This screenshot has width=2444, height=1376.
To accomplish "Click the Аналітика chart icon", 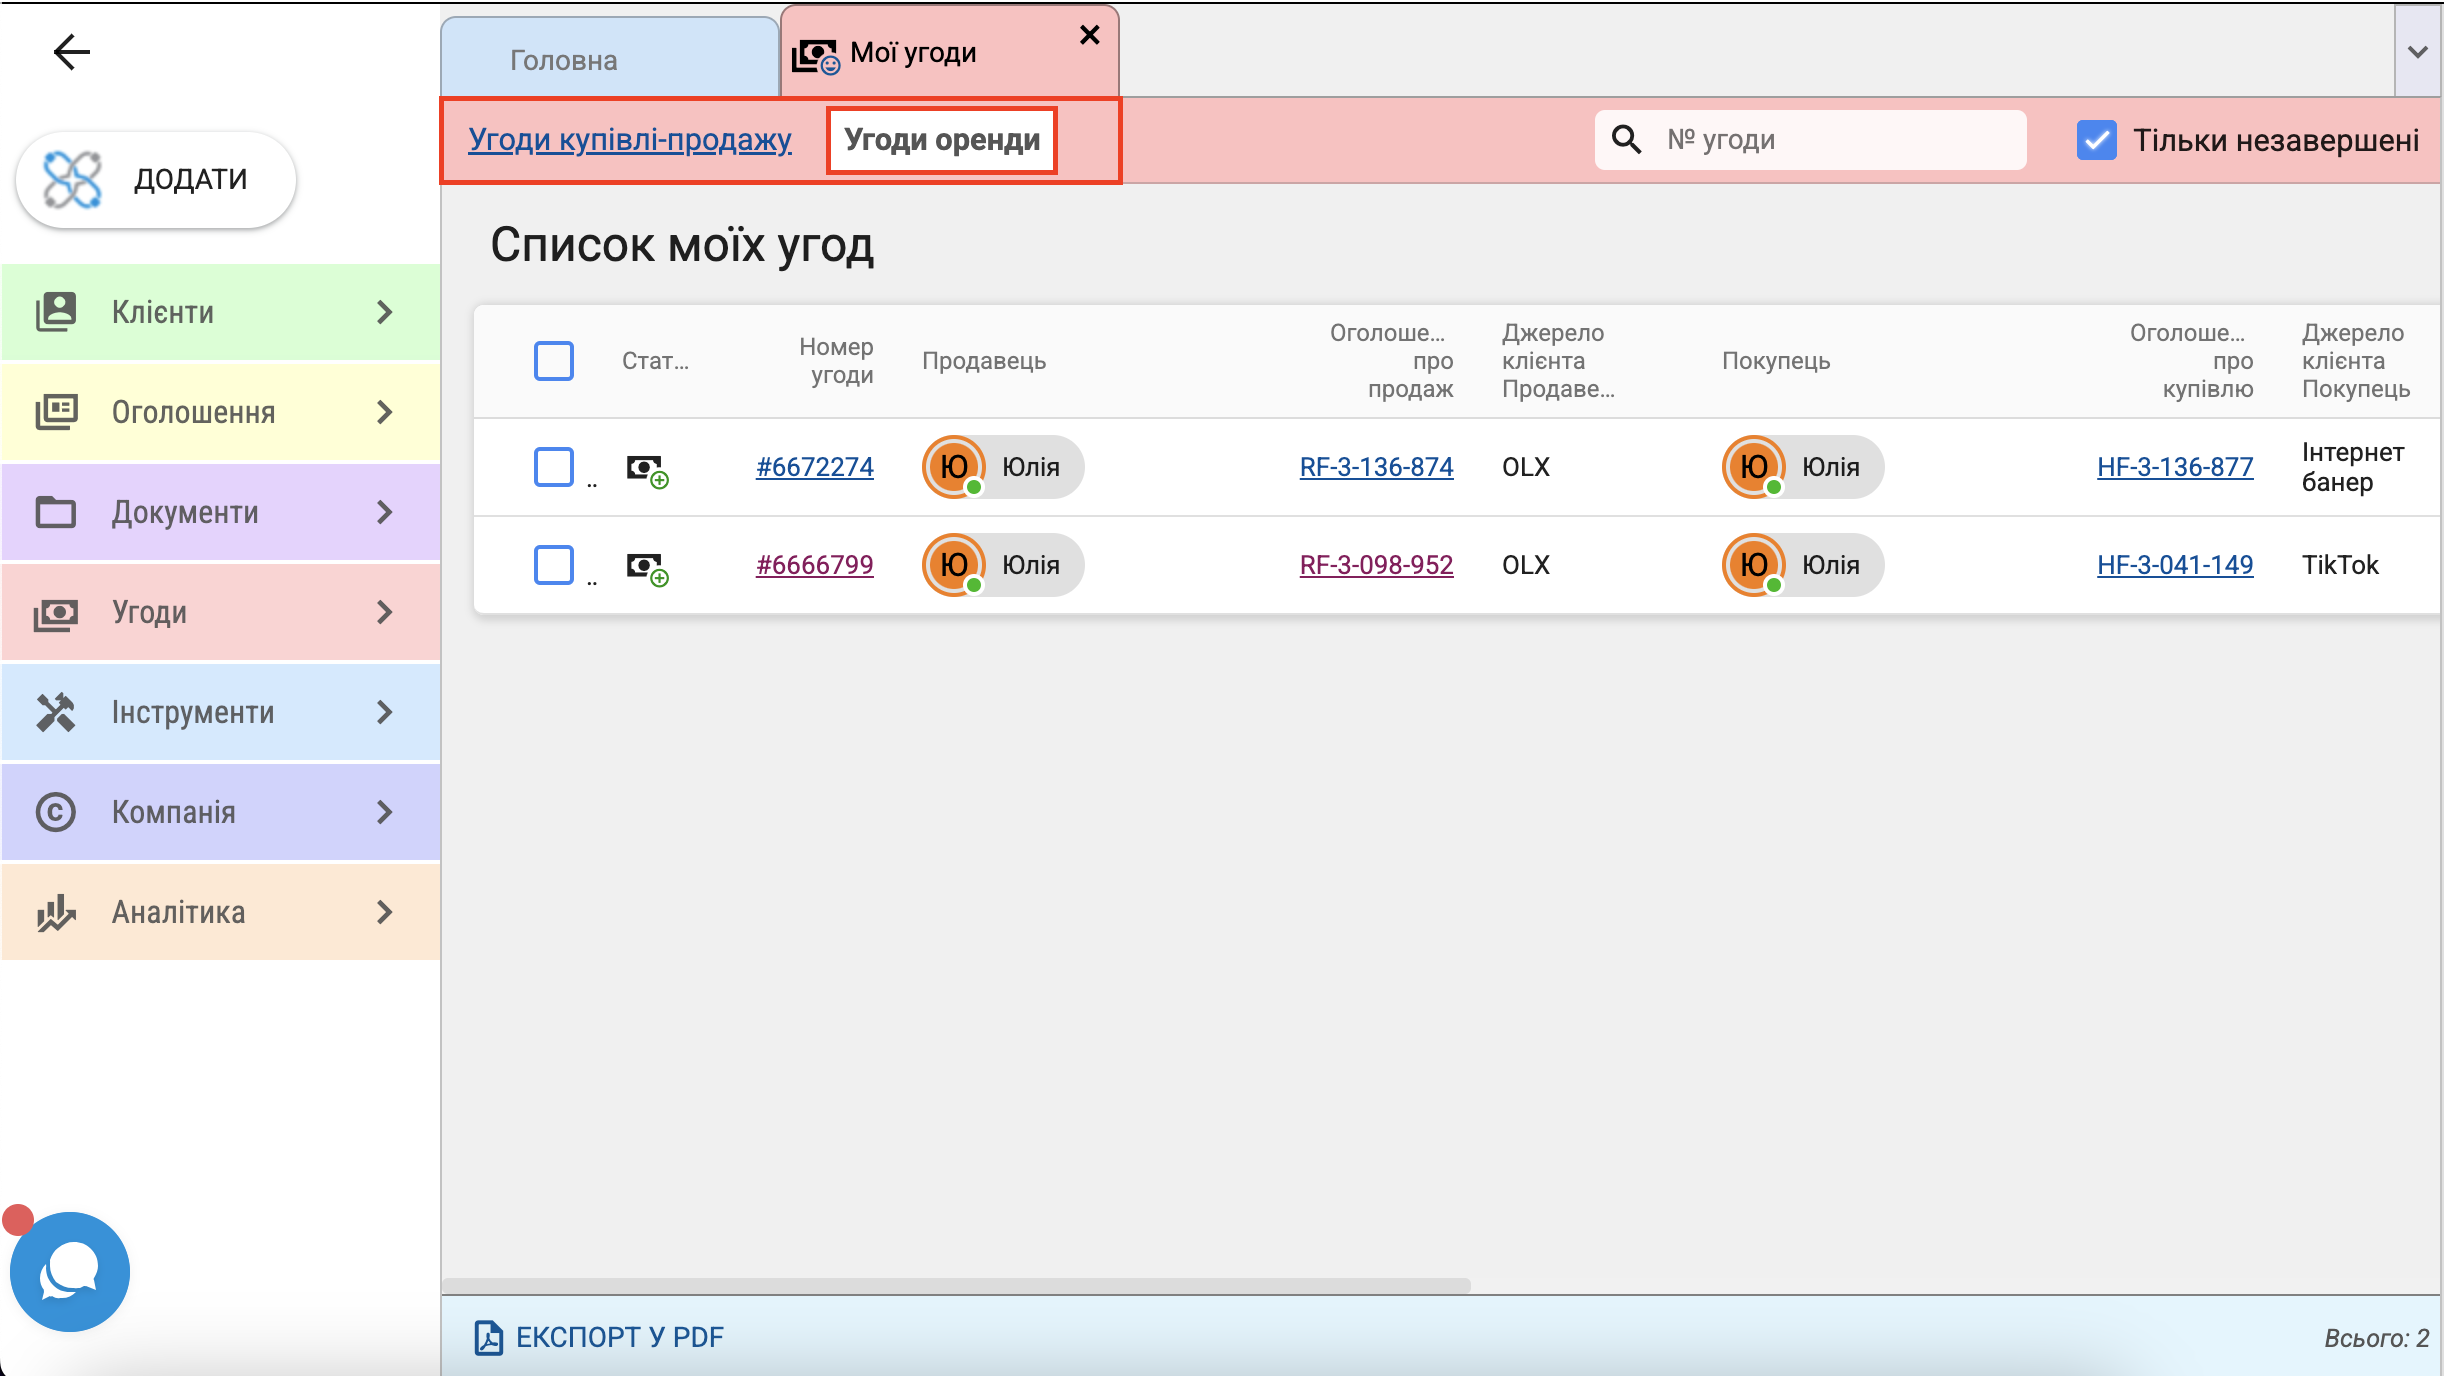I will [x=56, y=912].
